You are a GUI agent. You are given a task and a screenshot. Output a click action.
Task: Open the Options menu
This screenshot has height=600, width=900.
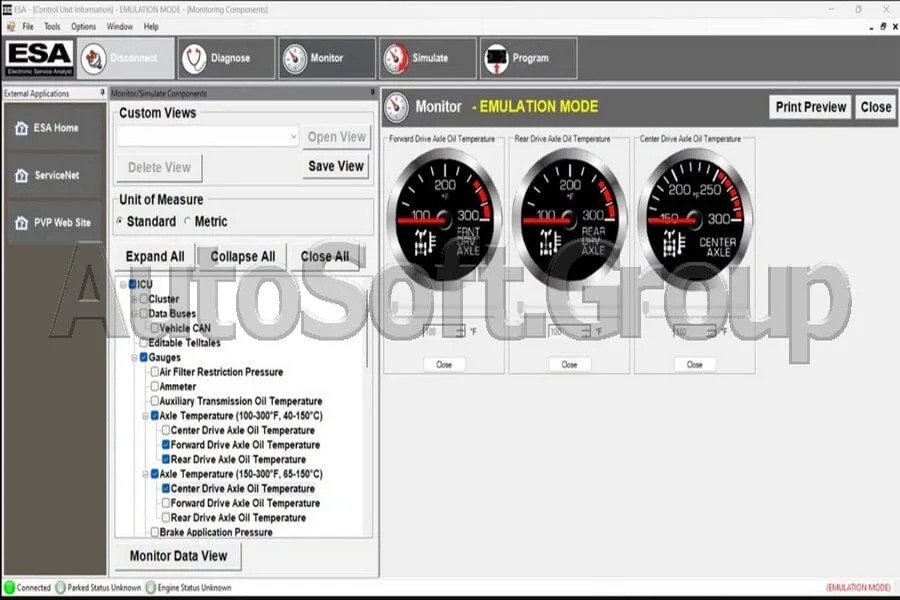tap(83, 26)
